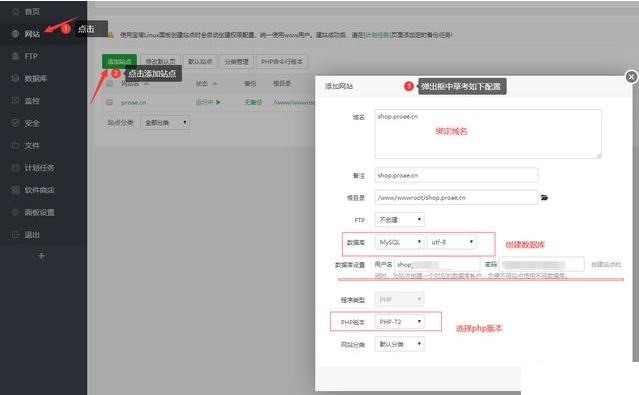Toggle 运行中 status of proae.cn
639x395 pixels.
[208, 102]
